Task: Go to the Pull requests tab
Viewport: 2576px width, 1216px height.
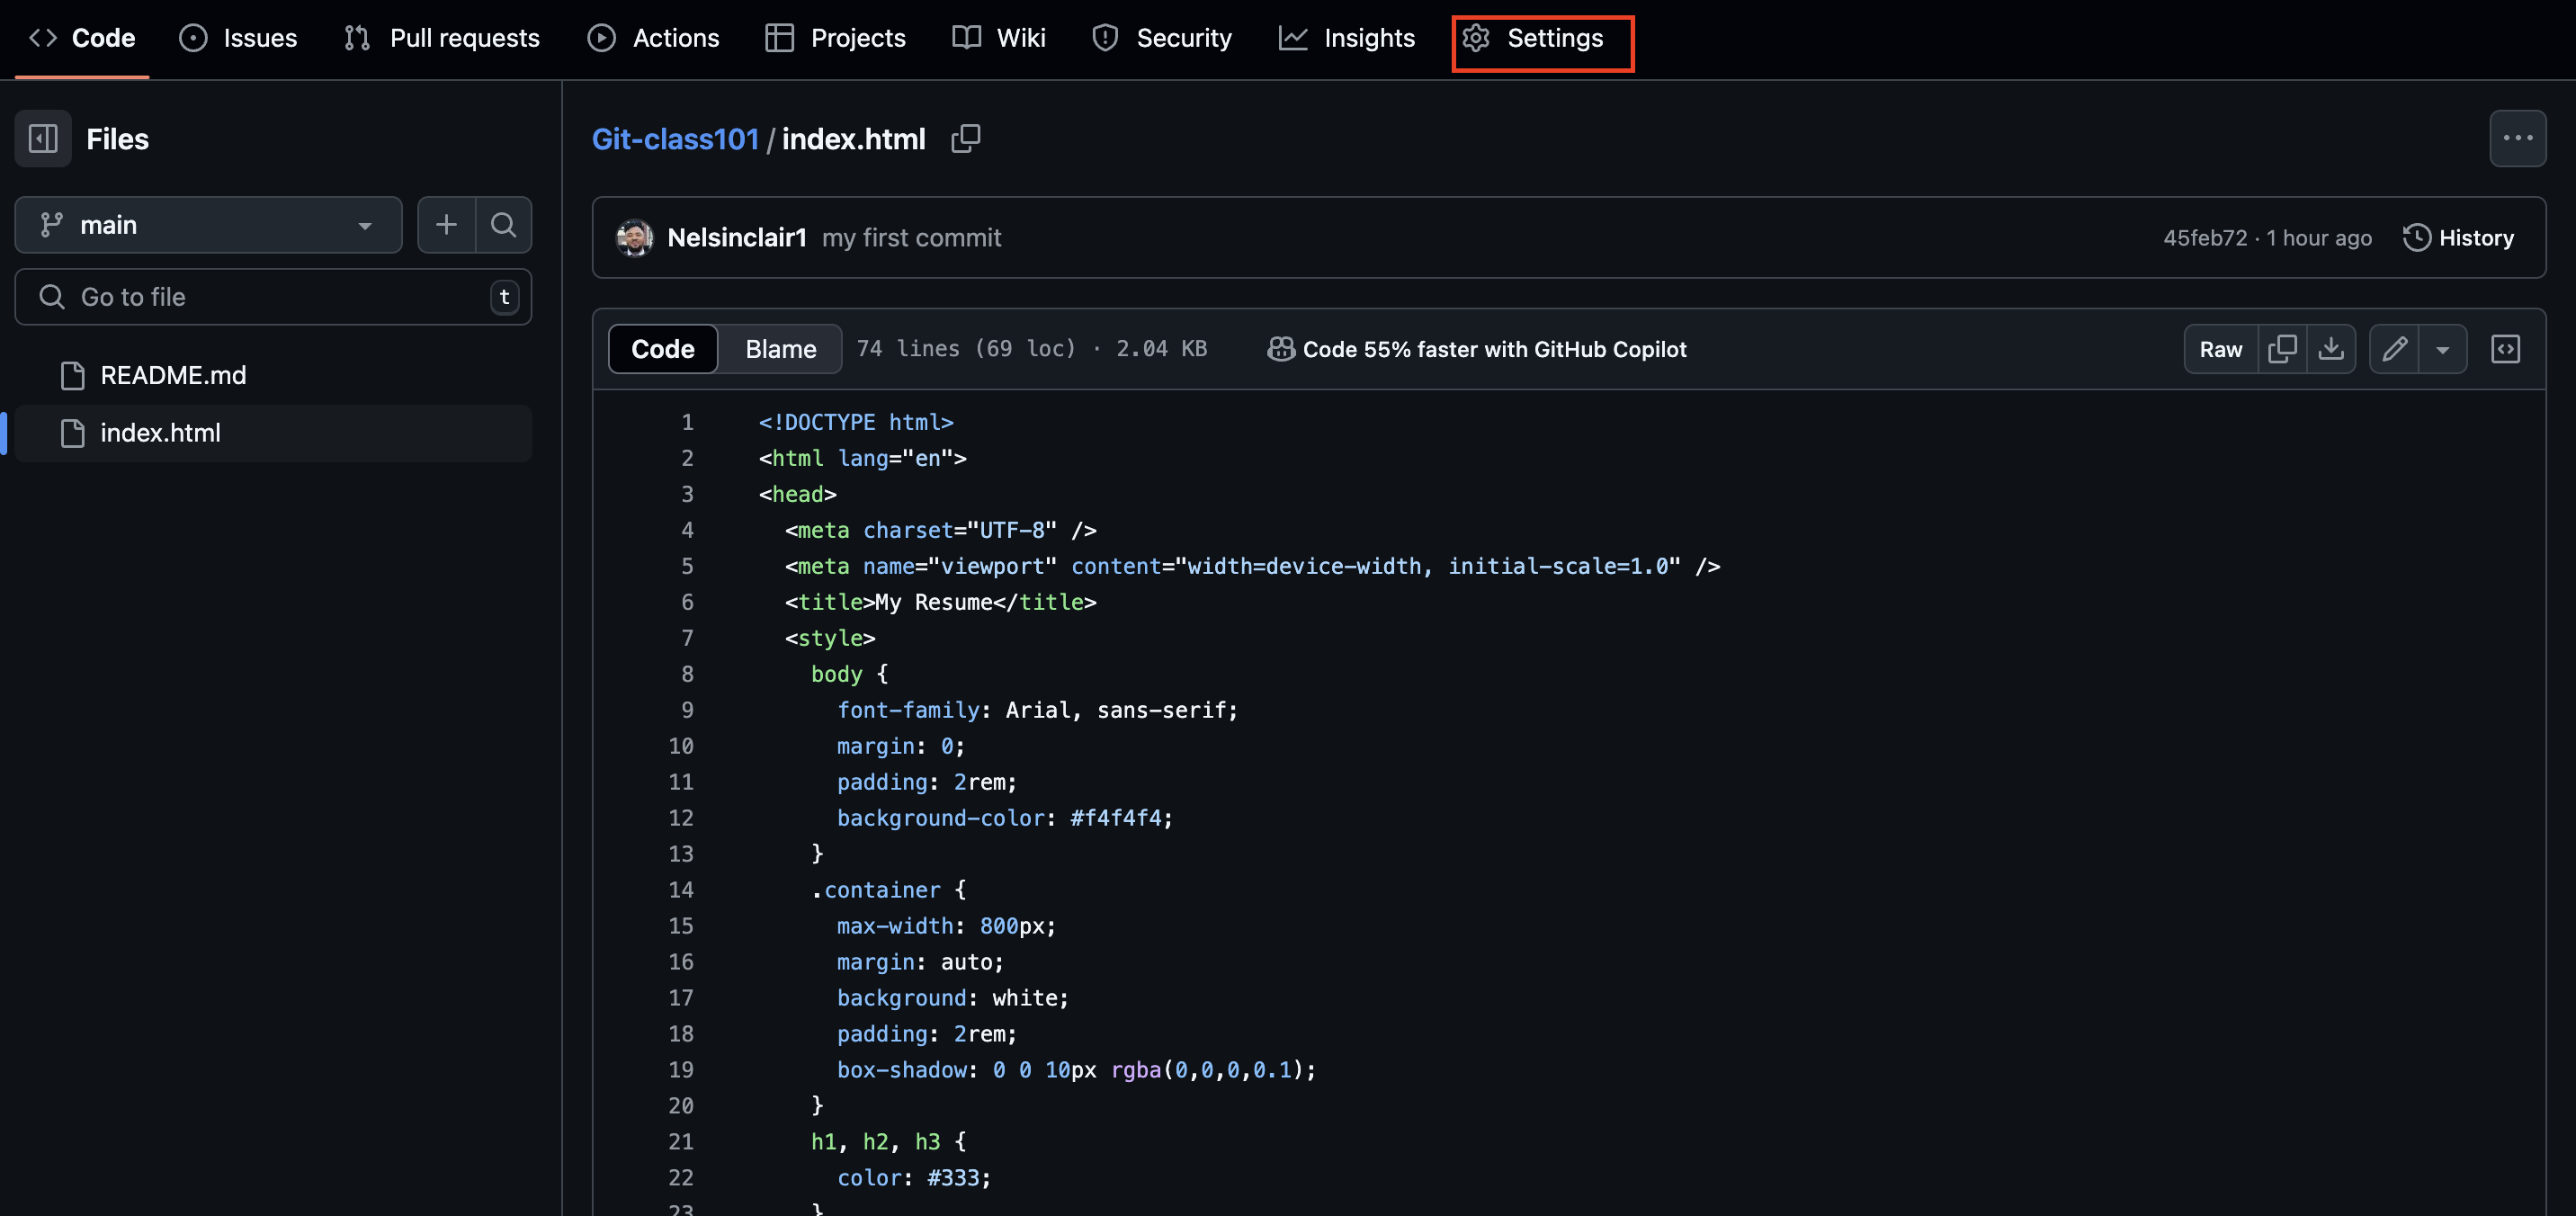Action: point(442,38)
